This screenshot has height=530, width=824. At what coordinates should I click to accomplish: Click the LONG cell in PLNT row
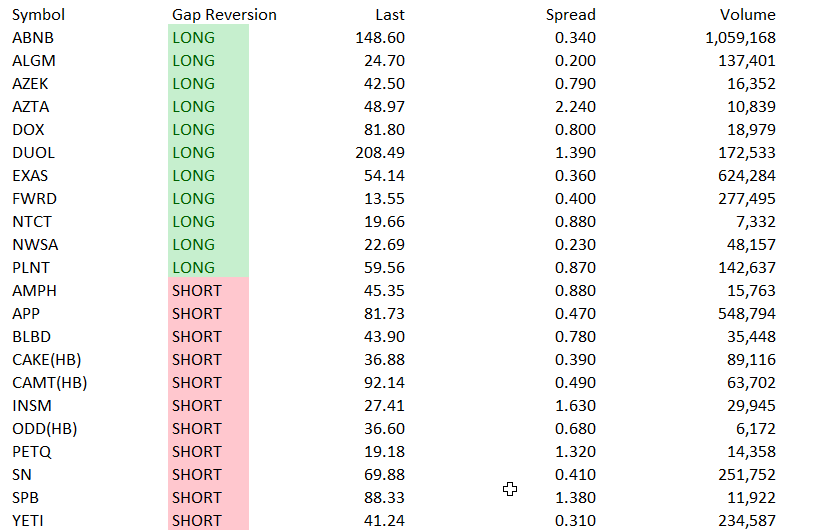click(209, 268)
